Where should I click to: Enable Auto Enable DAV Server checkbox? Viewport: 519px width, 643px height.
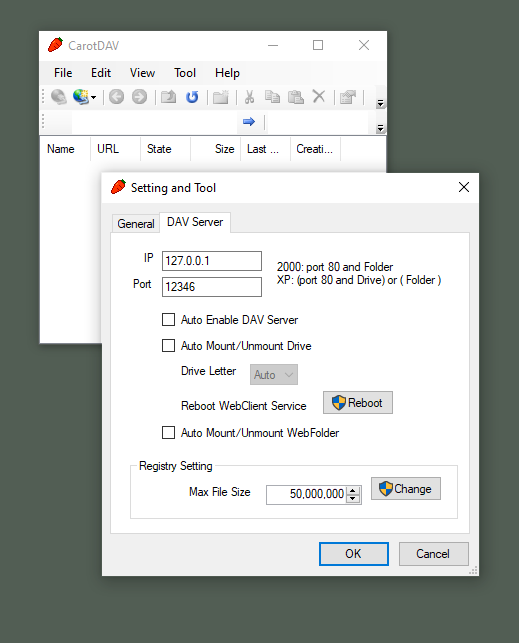pyautogui.click(x=168, y=319)
